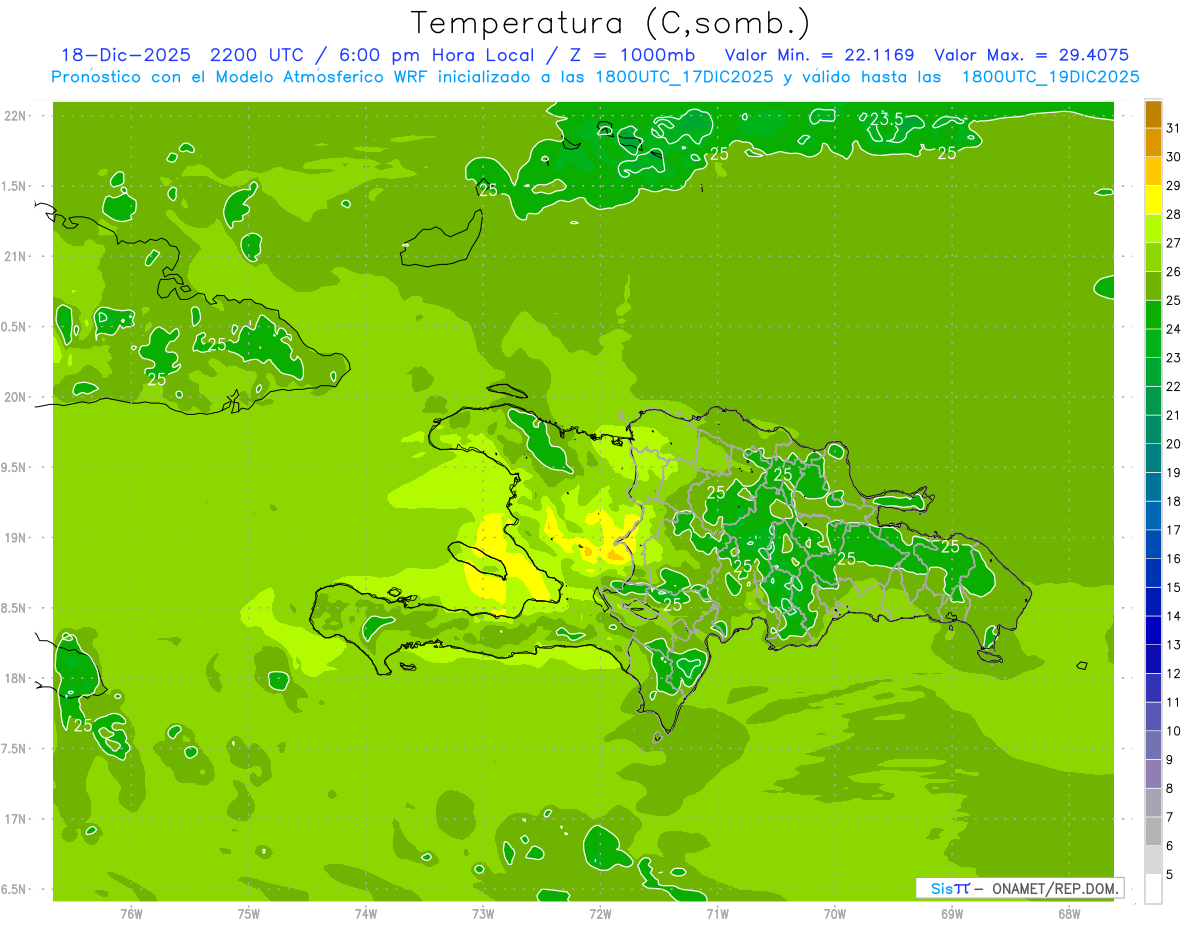Click the '74W' longitude axis label
Screen dimensions: 1200x927
coord(366,913)
